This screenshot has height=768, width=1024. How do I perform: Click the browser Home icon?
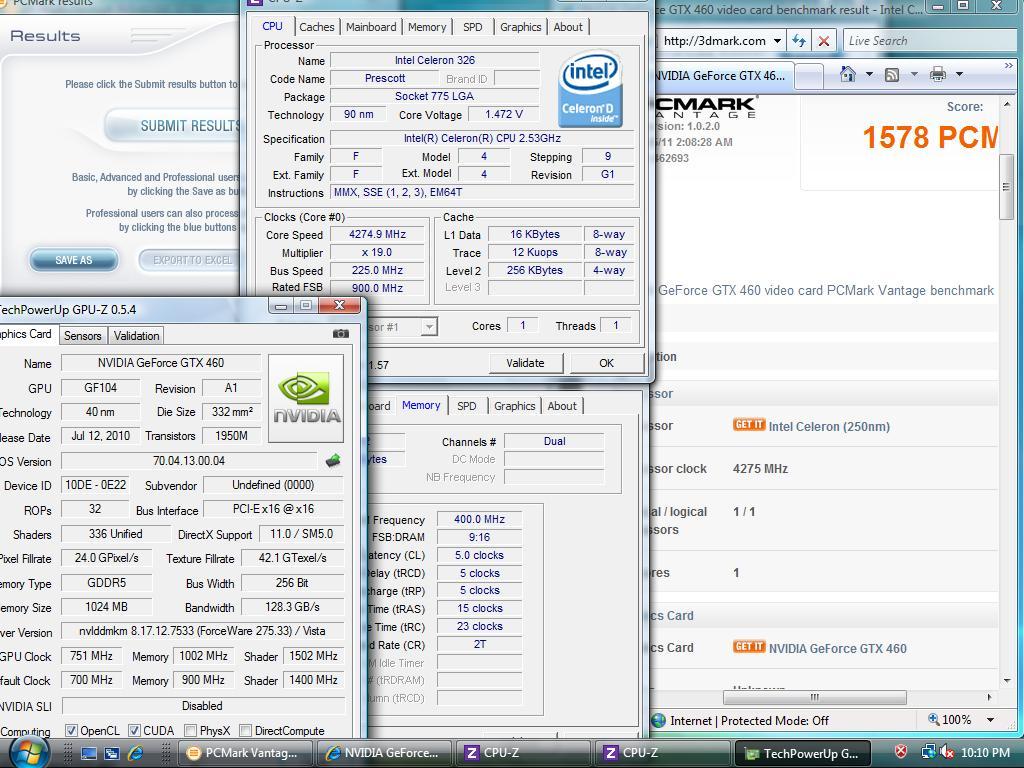847,74
